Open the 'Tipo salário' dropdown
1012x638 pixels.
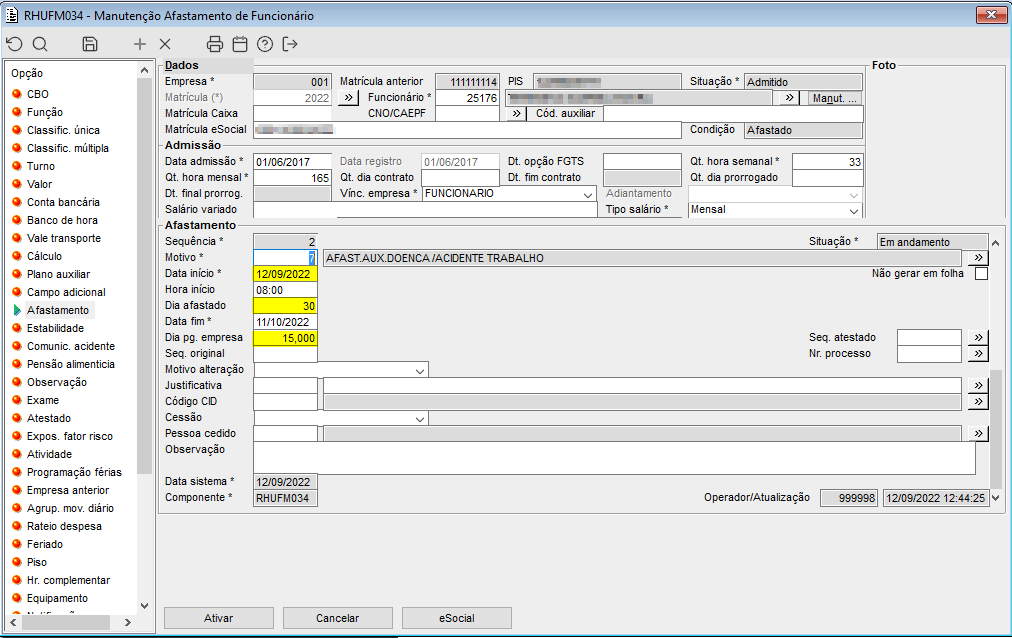[853, 211]
